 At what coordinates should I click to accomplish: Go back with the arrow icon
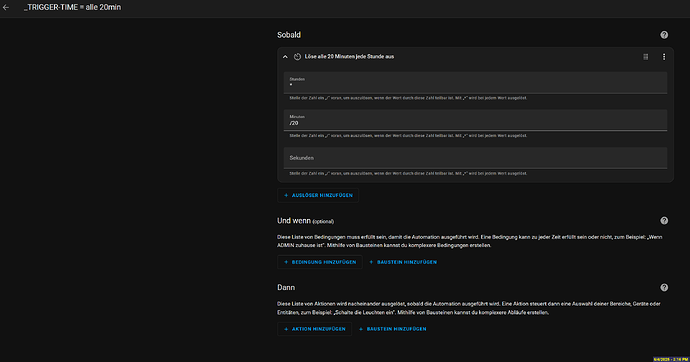(6, 7)
